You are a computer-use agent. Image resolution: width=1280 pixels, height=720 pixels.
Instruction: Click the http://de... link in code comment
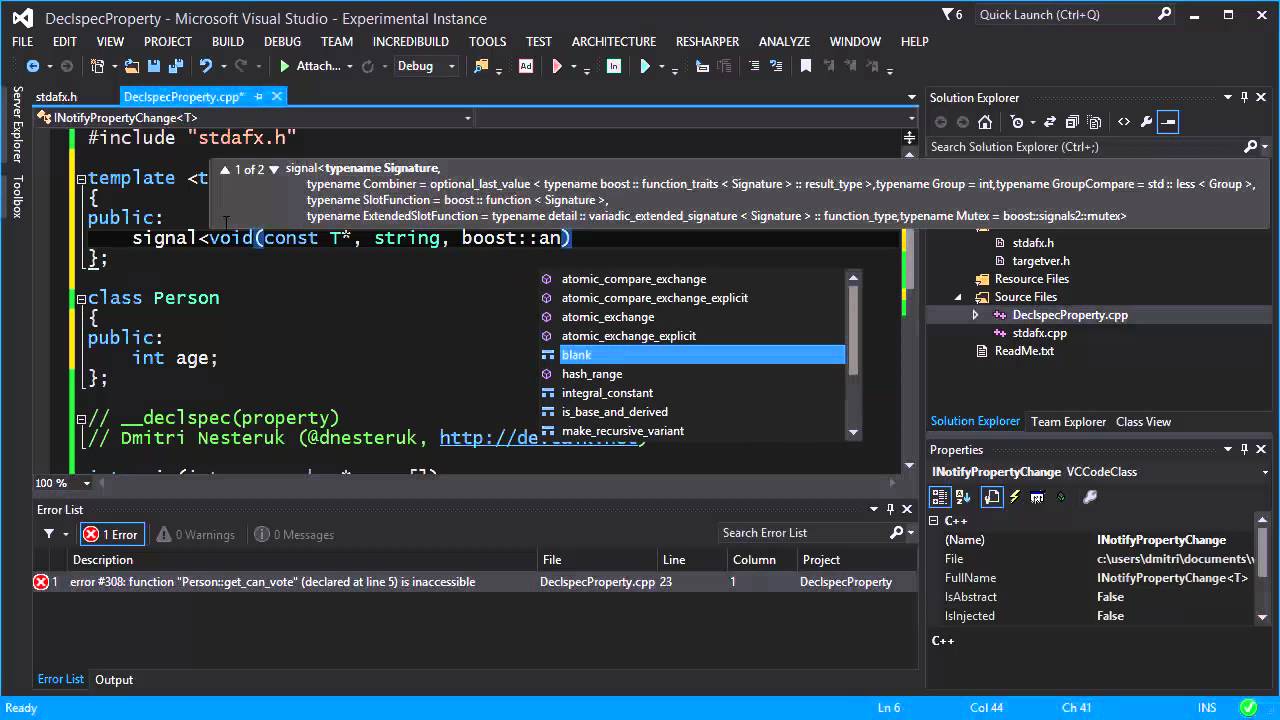[538, 438]
